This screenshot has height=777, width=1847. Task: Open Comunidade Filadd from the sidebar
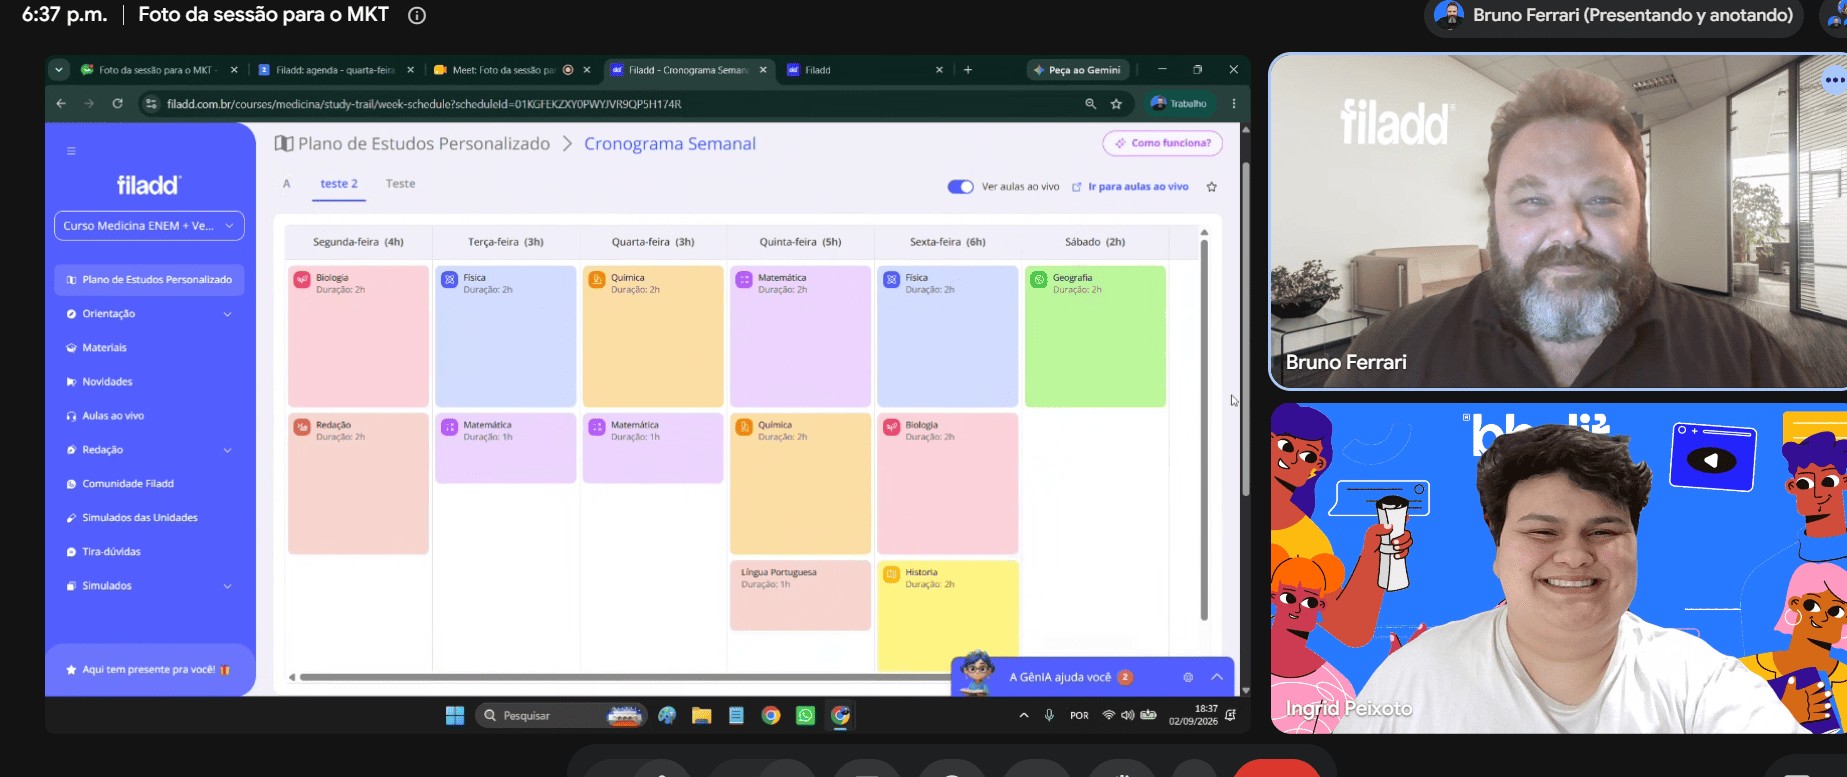tap(128, 484)
